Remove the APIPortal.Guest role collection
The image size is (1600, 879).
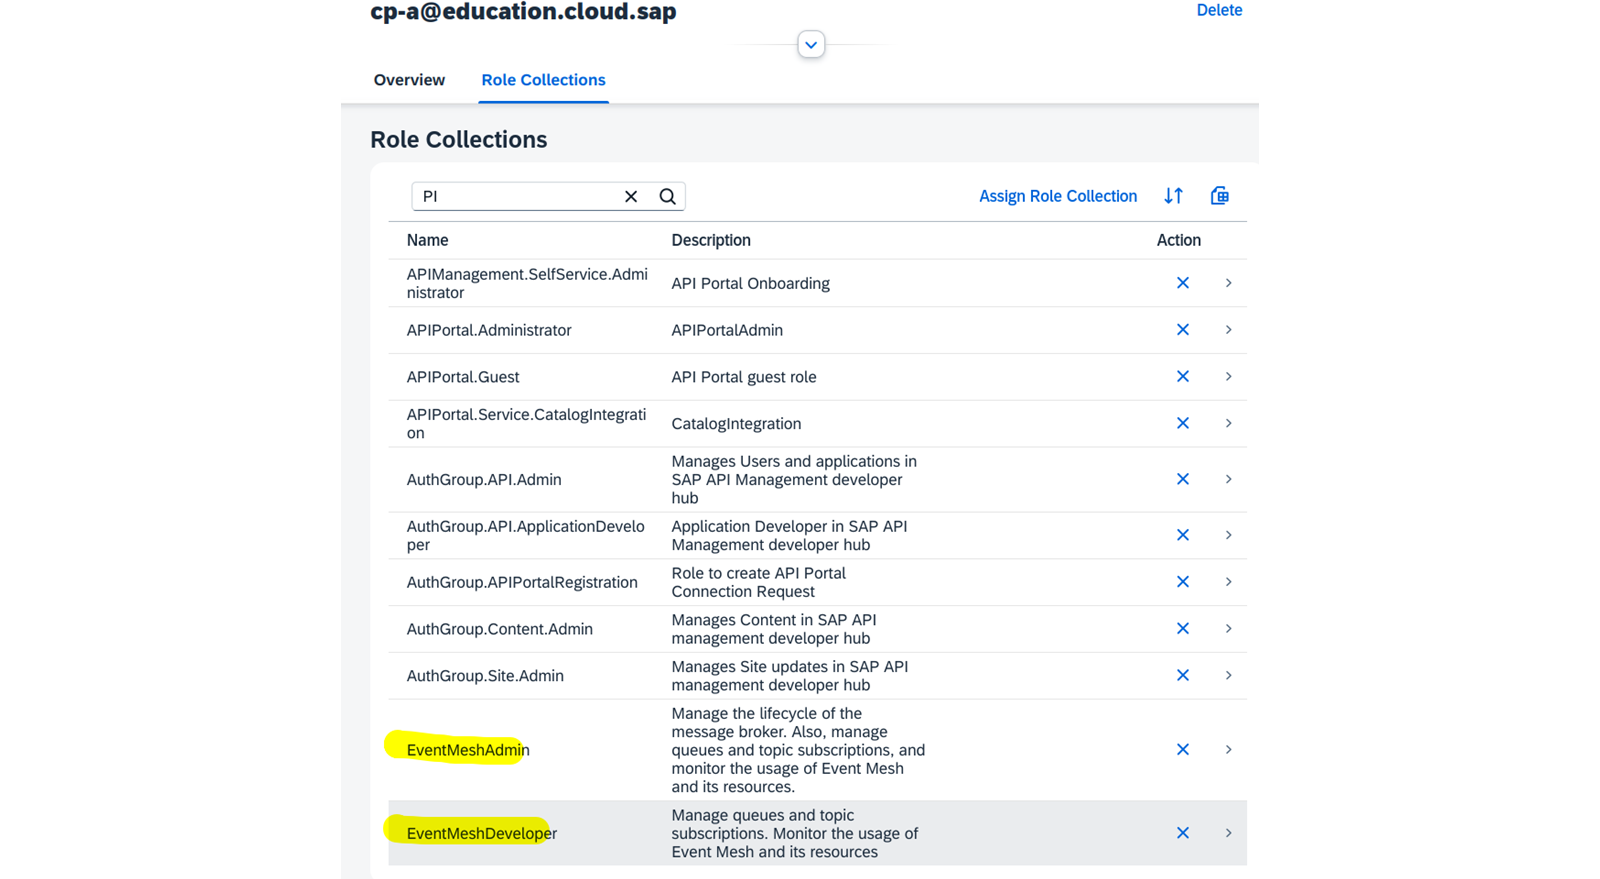[1182, 377]
